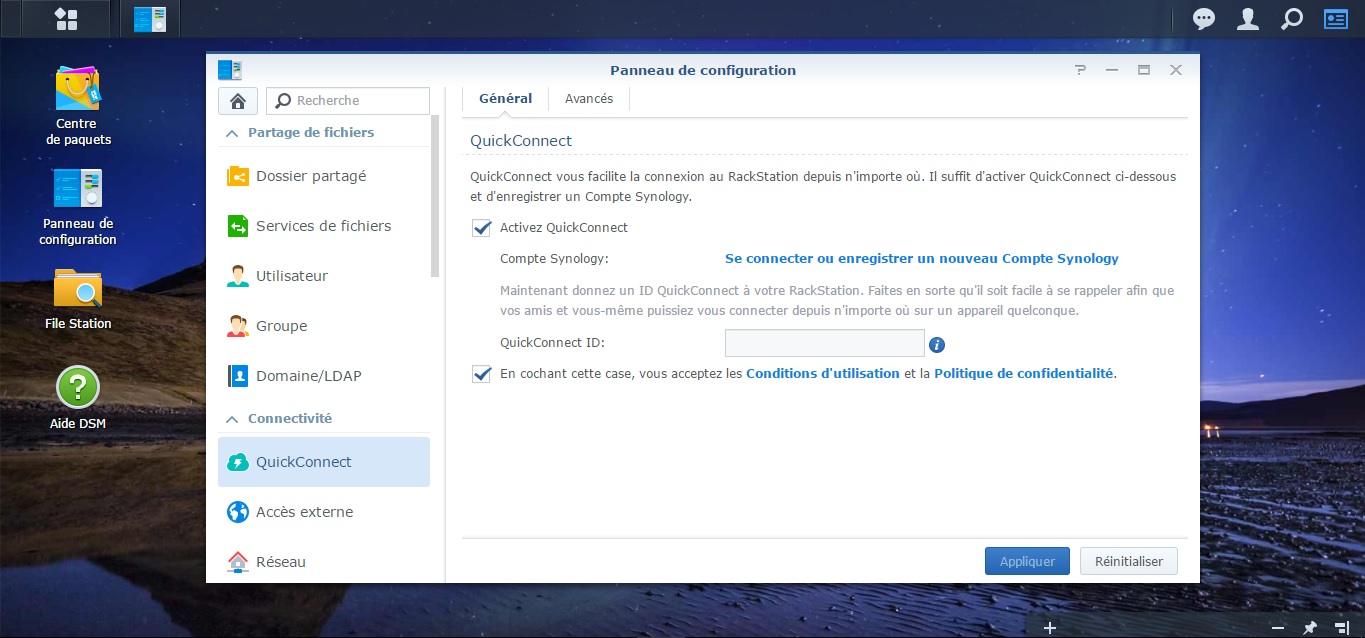
Task: Toggle the terms acceptance checkbox
Action: 482,374
